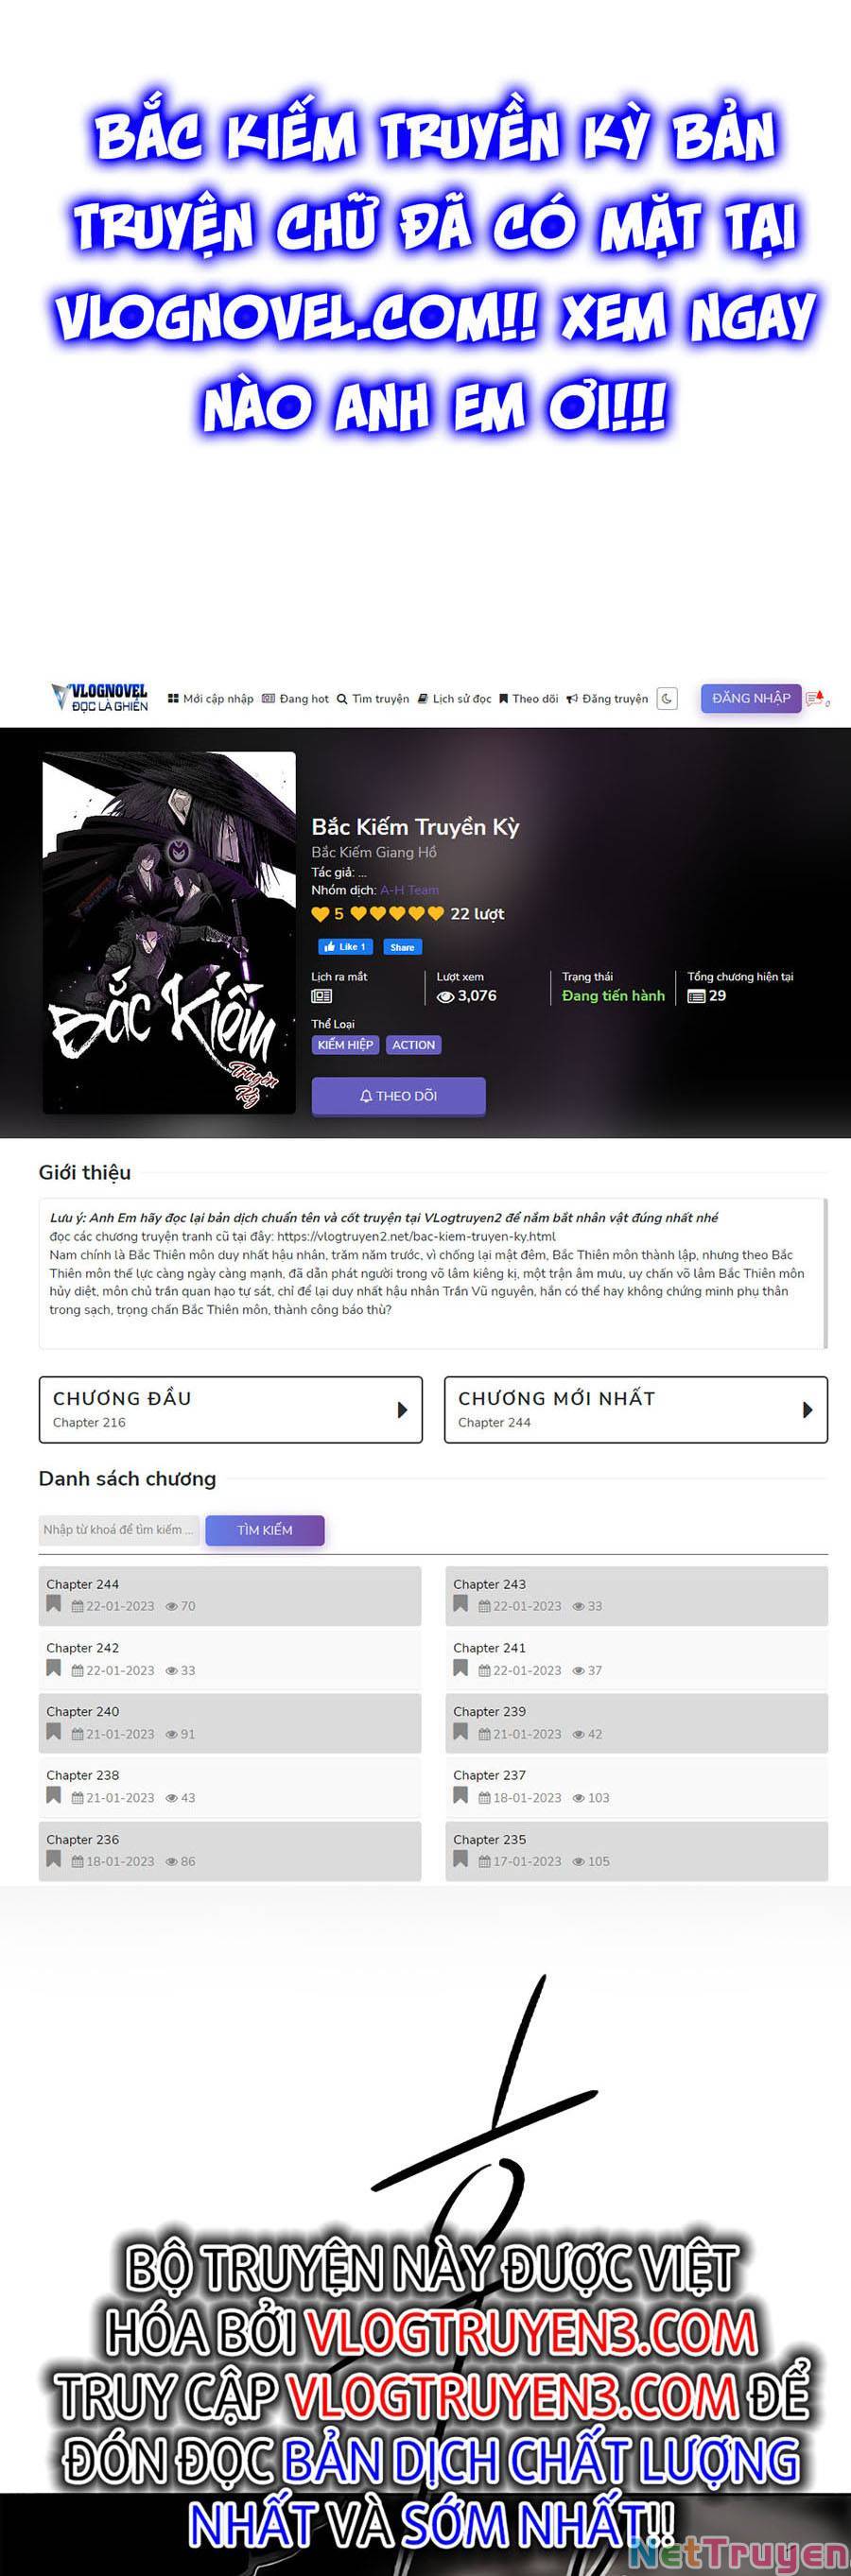Open CHƯƠNG ĐẦU first chapter arrow
This screenshot has height=2576, width=851.
[402, 1410]
